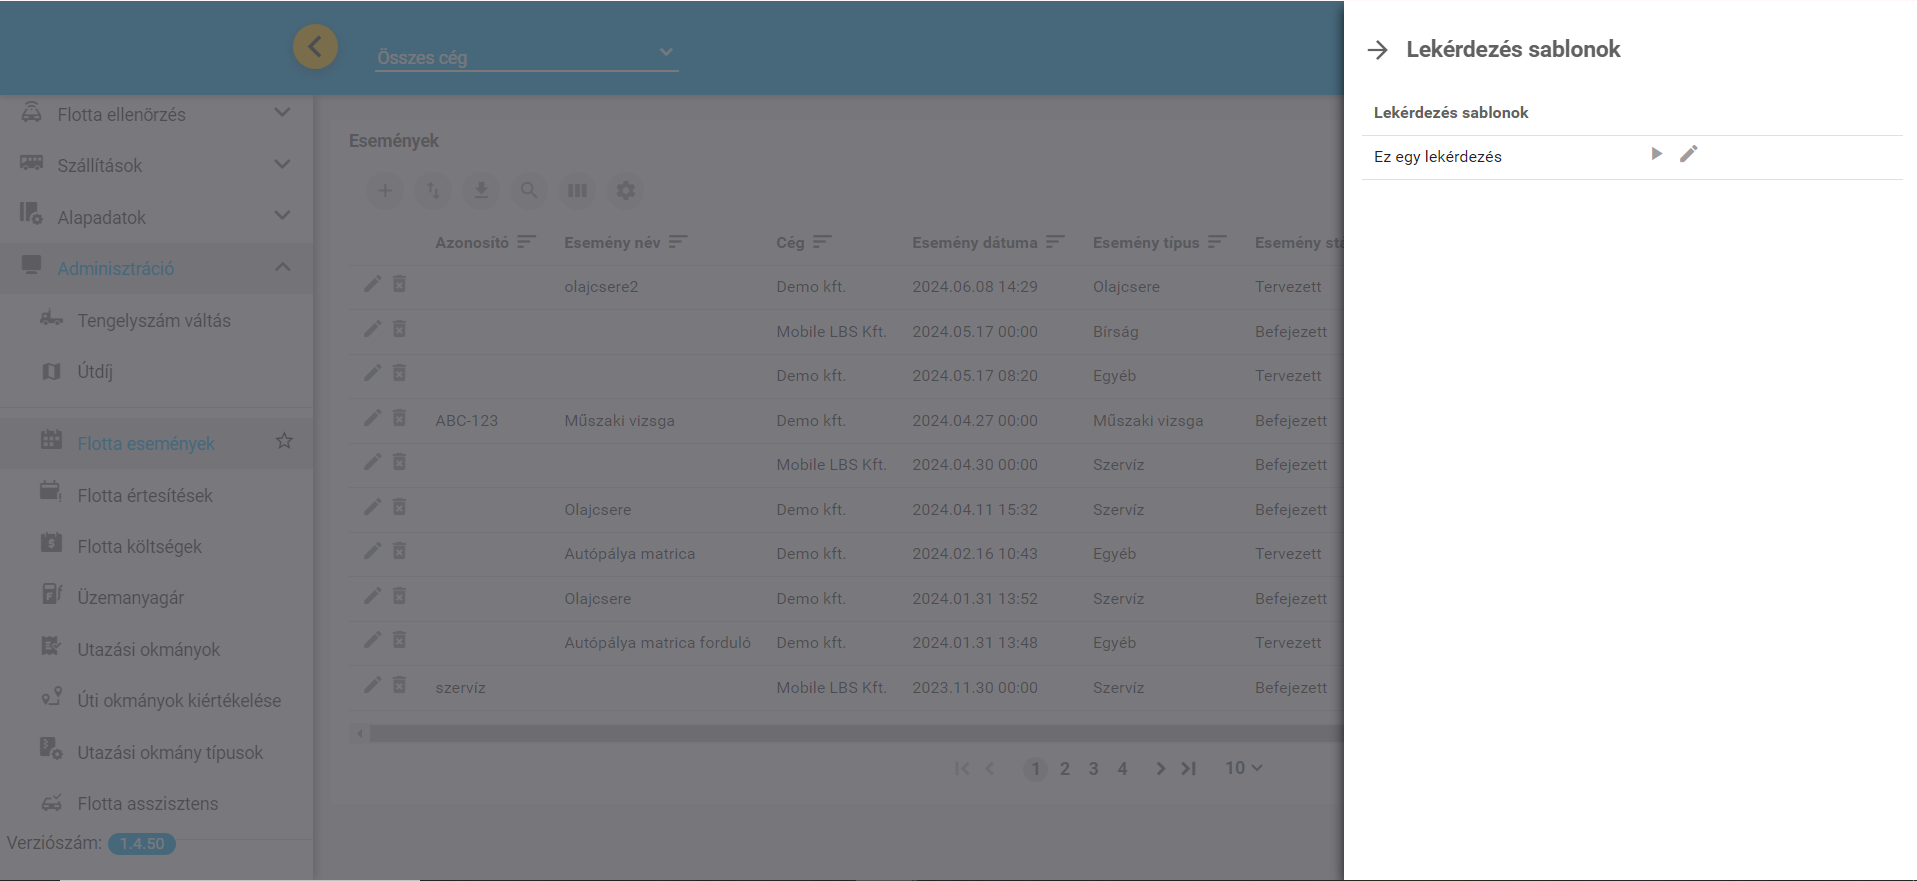
Task: Open page size dropdown showing 10
Action: click(1243, 768)
